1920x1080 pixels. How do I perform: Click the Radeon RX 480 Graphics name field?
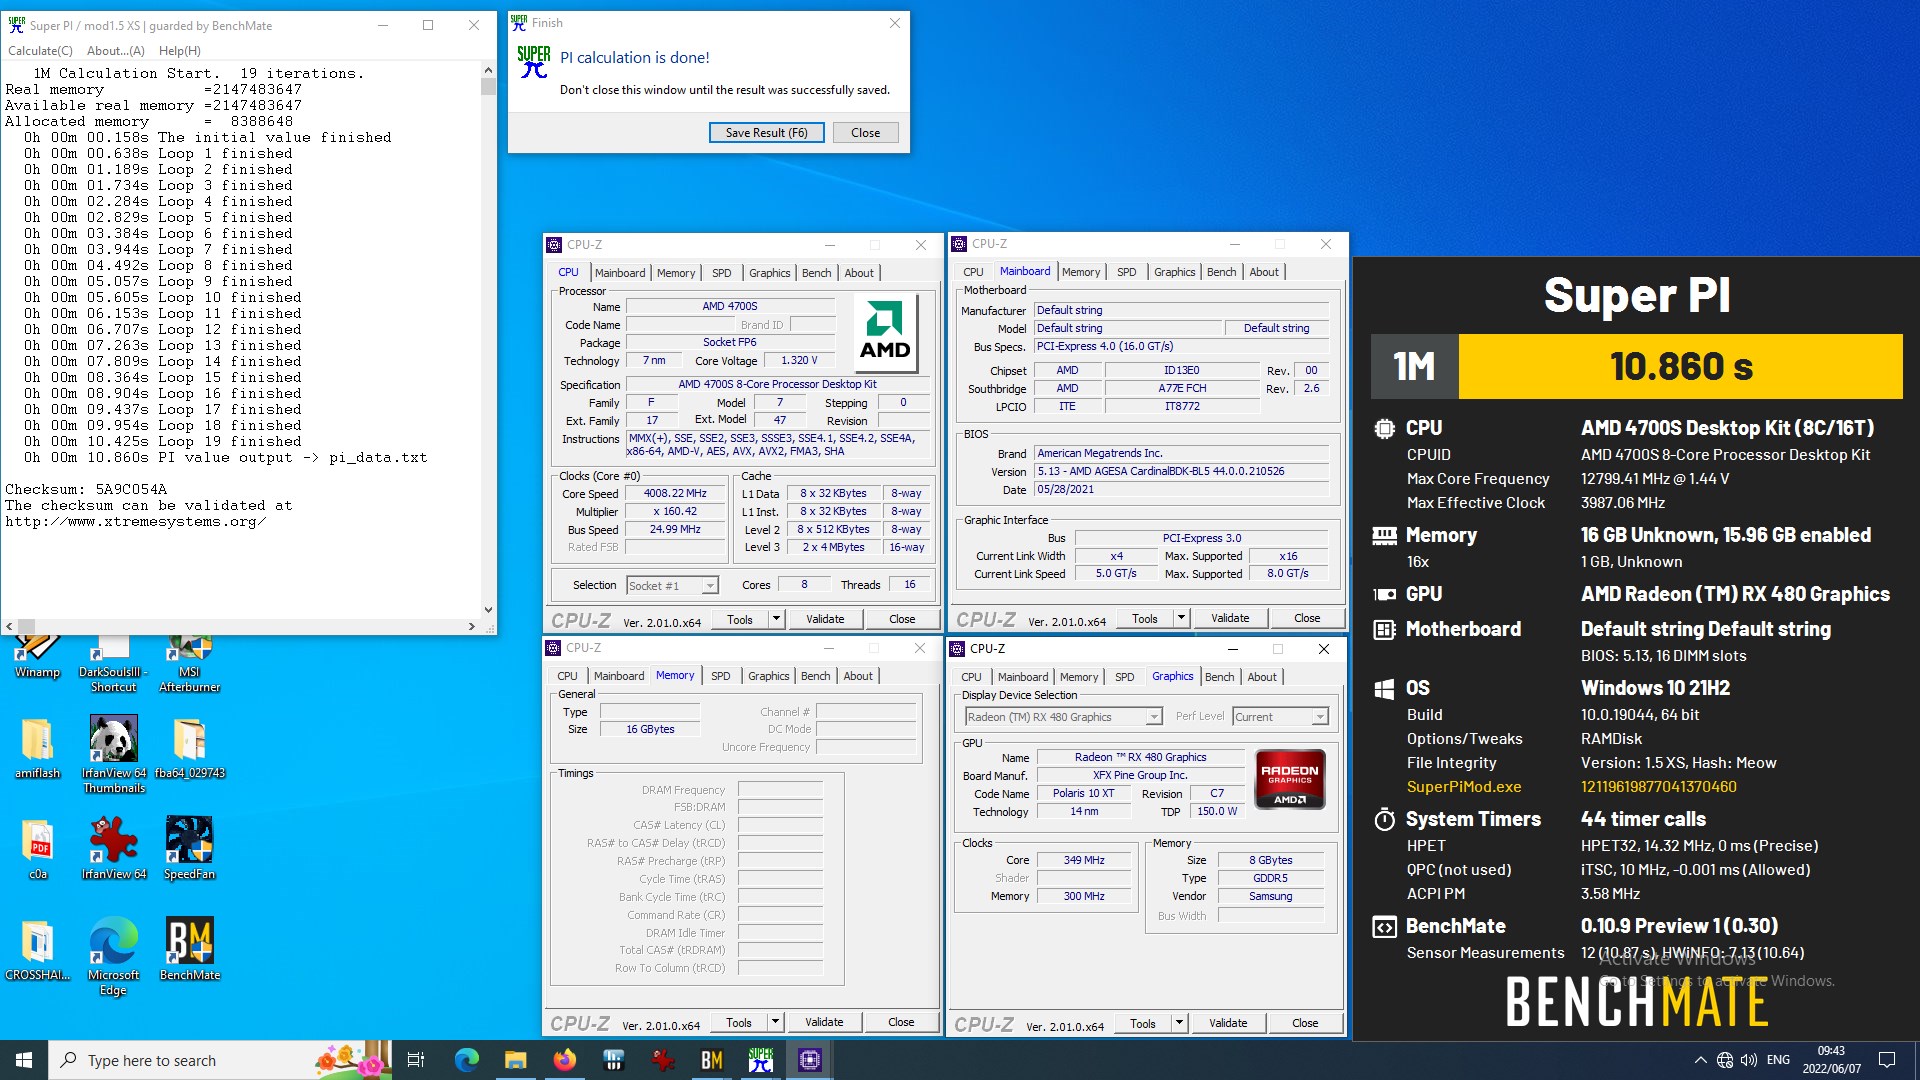[1140, 758]
